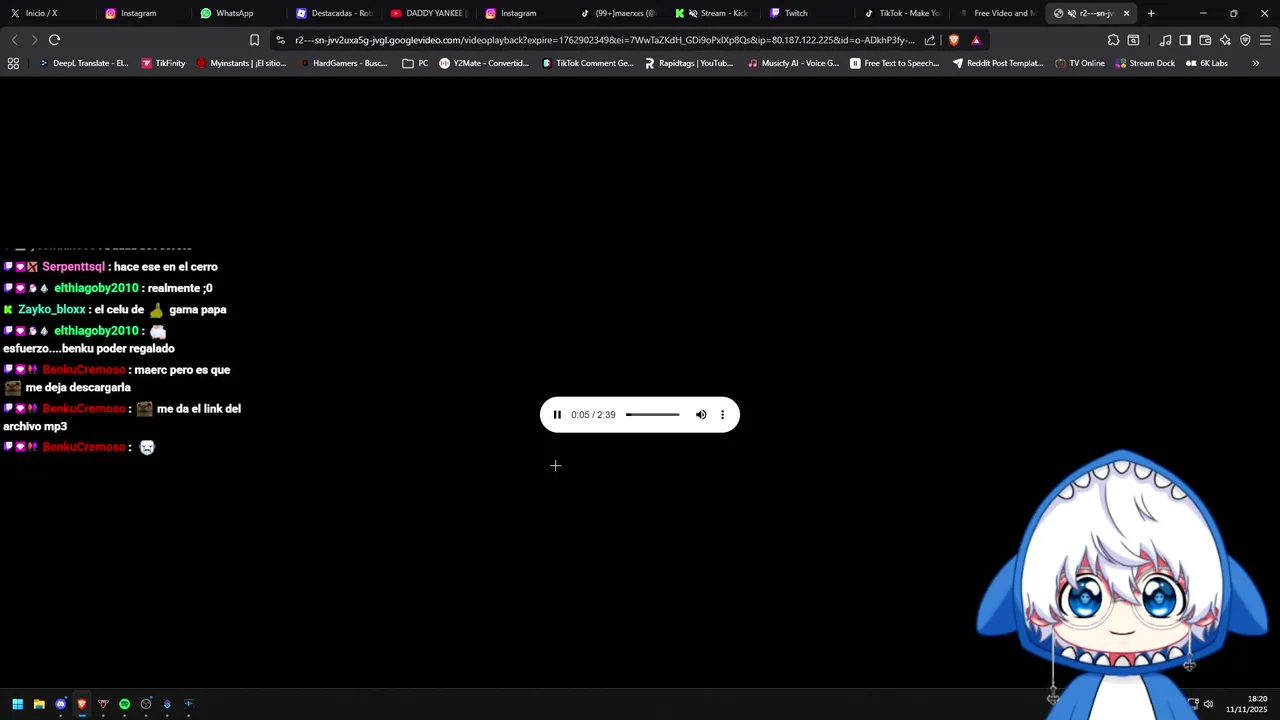
Task: Open the taskbar clock showing 18:20
Action: [1247, 704]
